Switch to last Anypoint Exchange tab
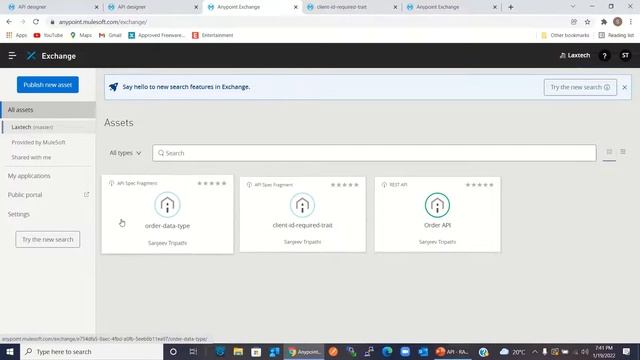This screenshot has height=360, width=640. tap(451, 7)
